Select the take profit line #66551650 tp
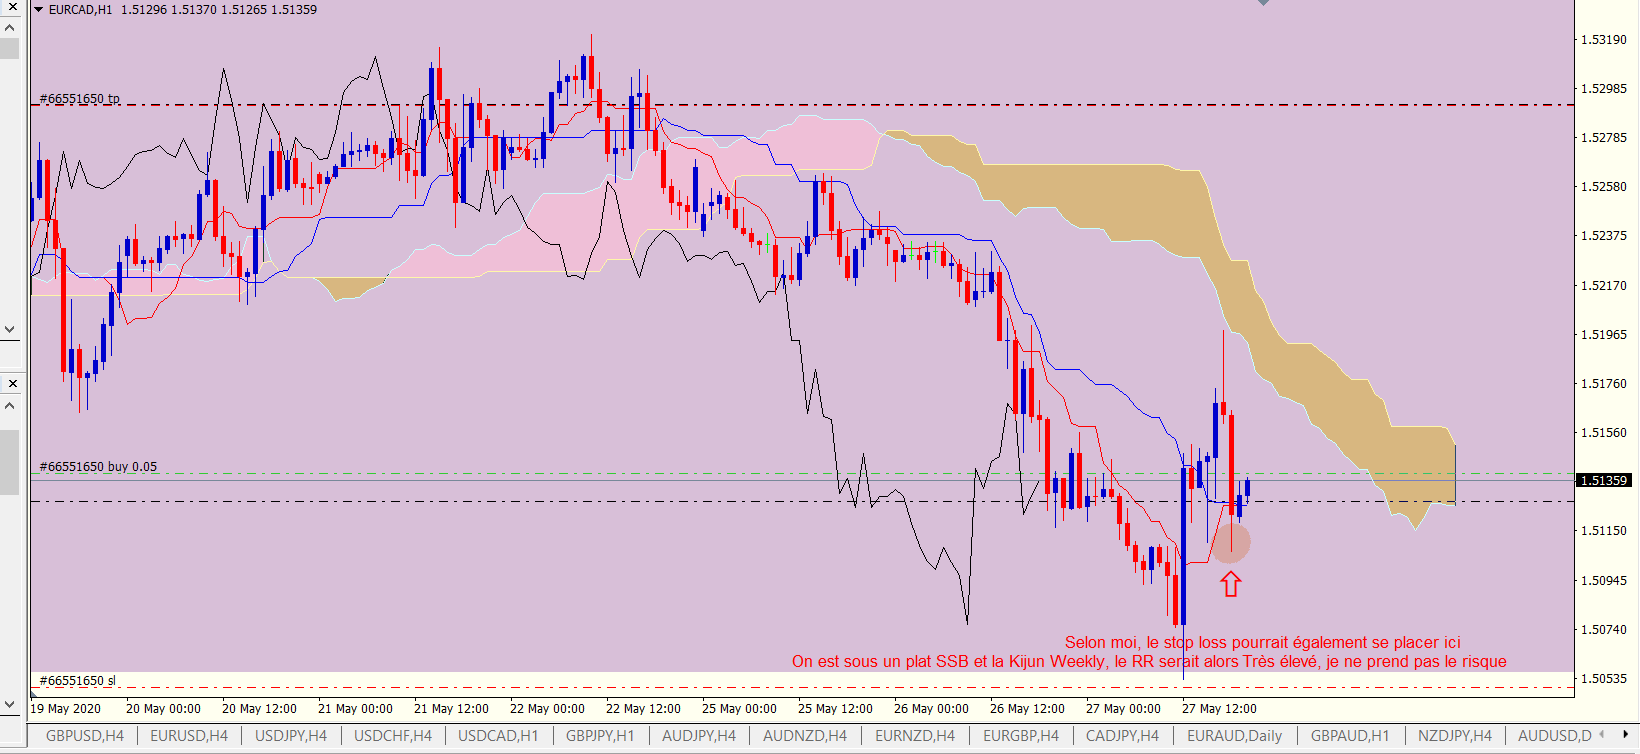 [80, 99]
